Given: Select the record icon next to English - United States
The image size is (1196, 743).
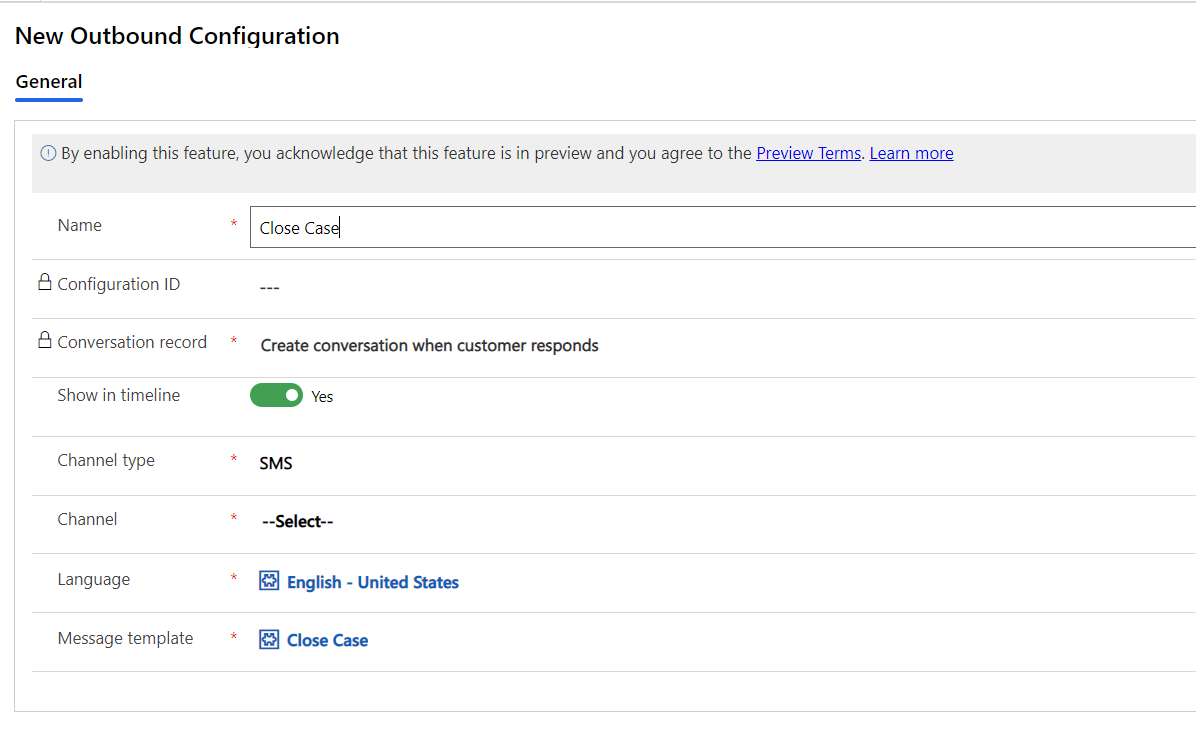Looking at the screenshot, I should tap(269, 580).
